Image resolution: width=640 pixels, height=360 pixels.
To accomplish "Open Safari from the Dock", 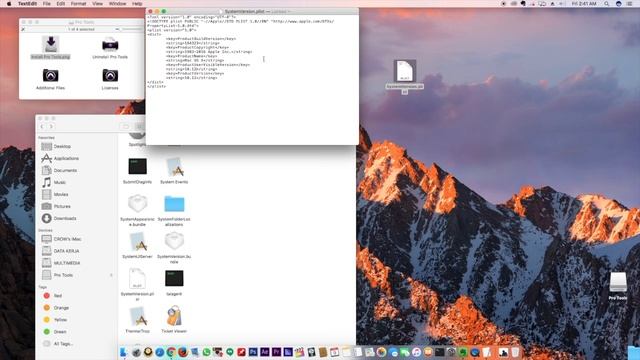I will pyautogui.click(x=160, y=352).
